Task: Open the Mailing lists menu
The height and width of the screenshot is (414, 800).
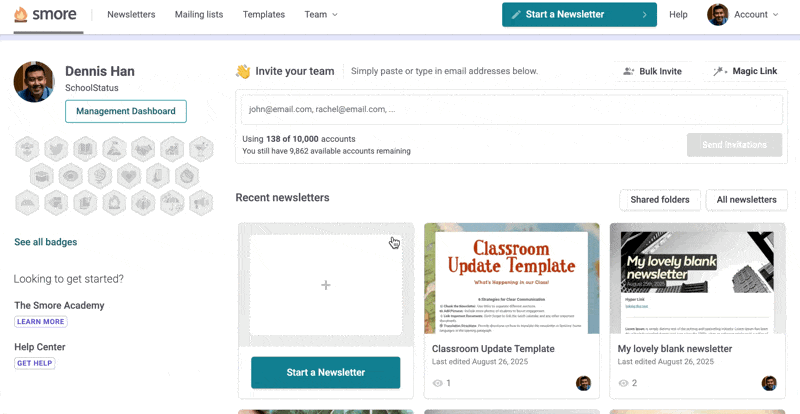Action: pos(206,14)
